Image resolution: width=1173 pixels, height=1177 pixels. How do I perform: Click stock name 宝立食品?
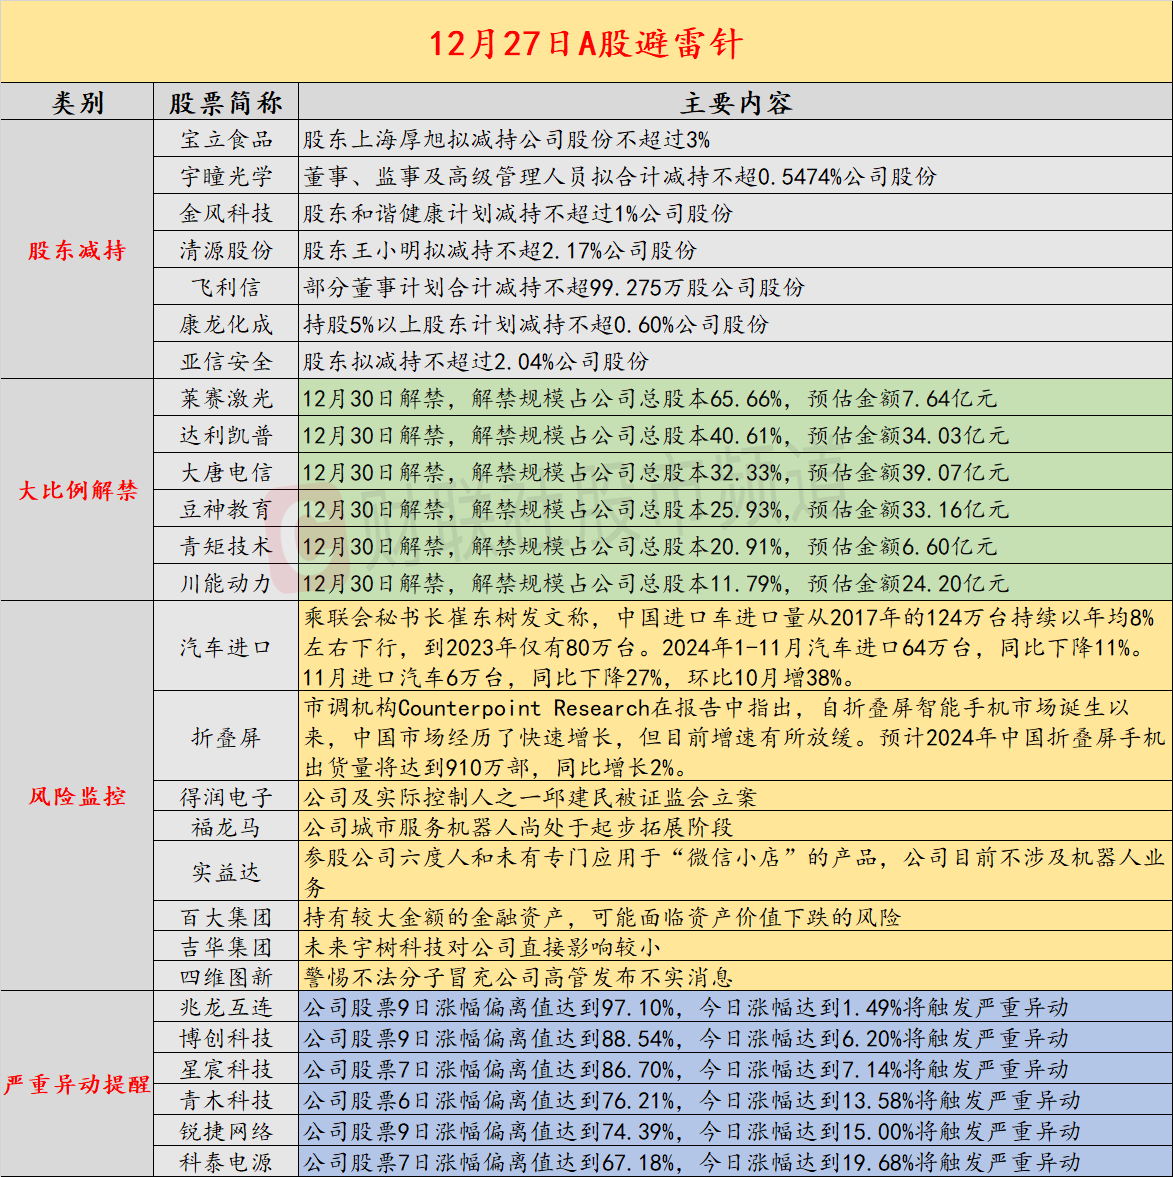[226, 140]
